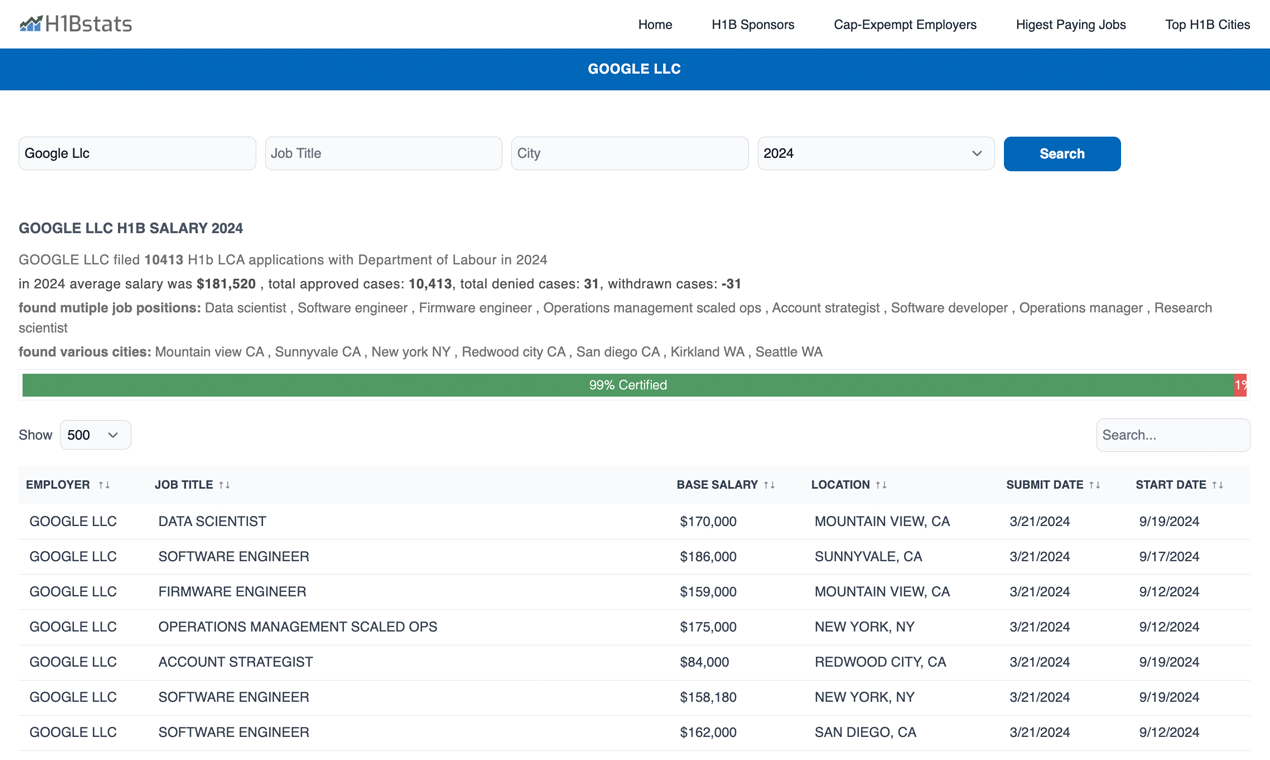Click GOOGLE LLC H1B SALARY 2024 heading

(131, 228)
